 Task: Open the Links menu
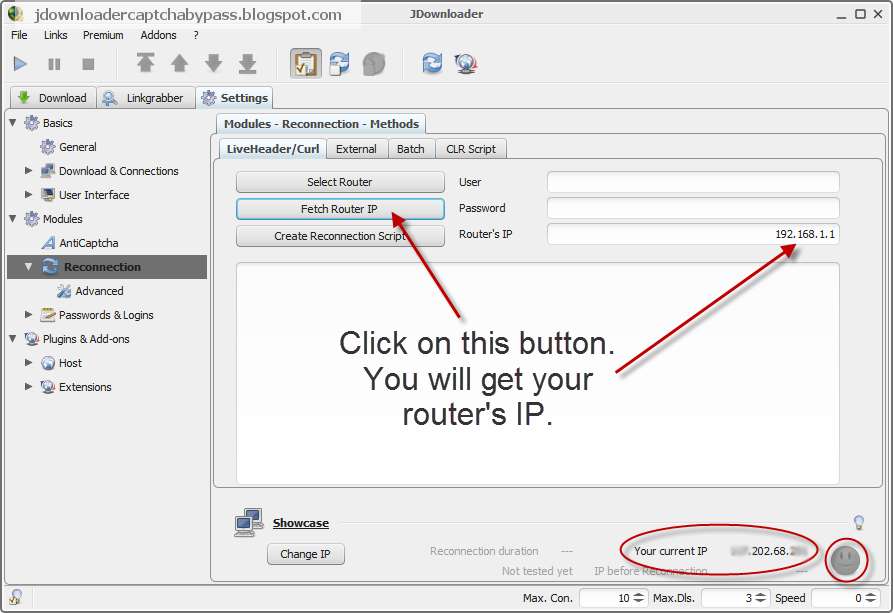56,35
